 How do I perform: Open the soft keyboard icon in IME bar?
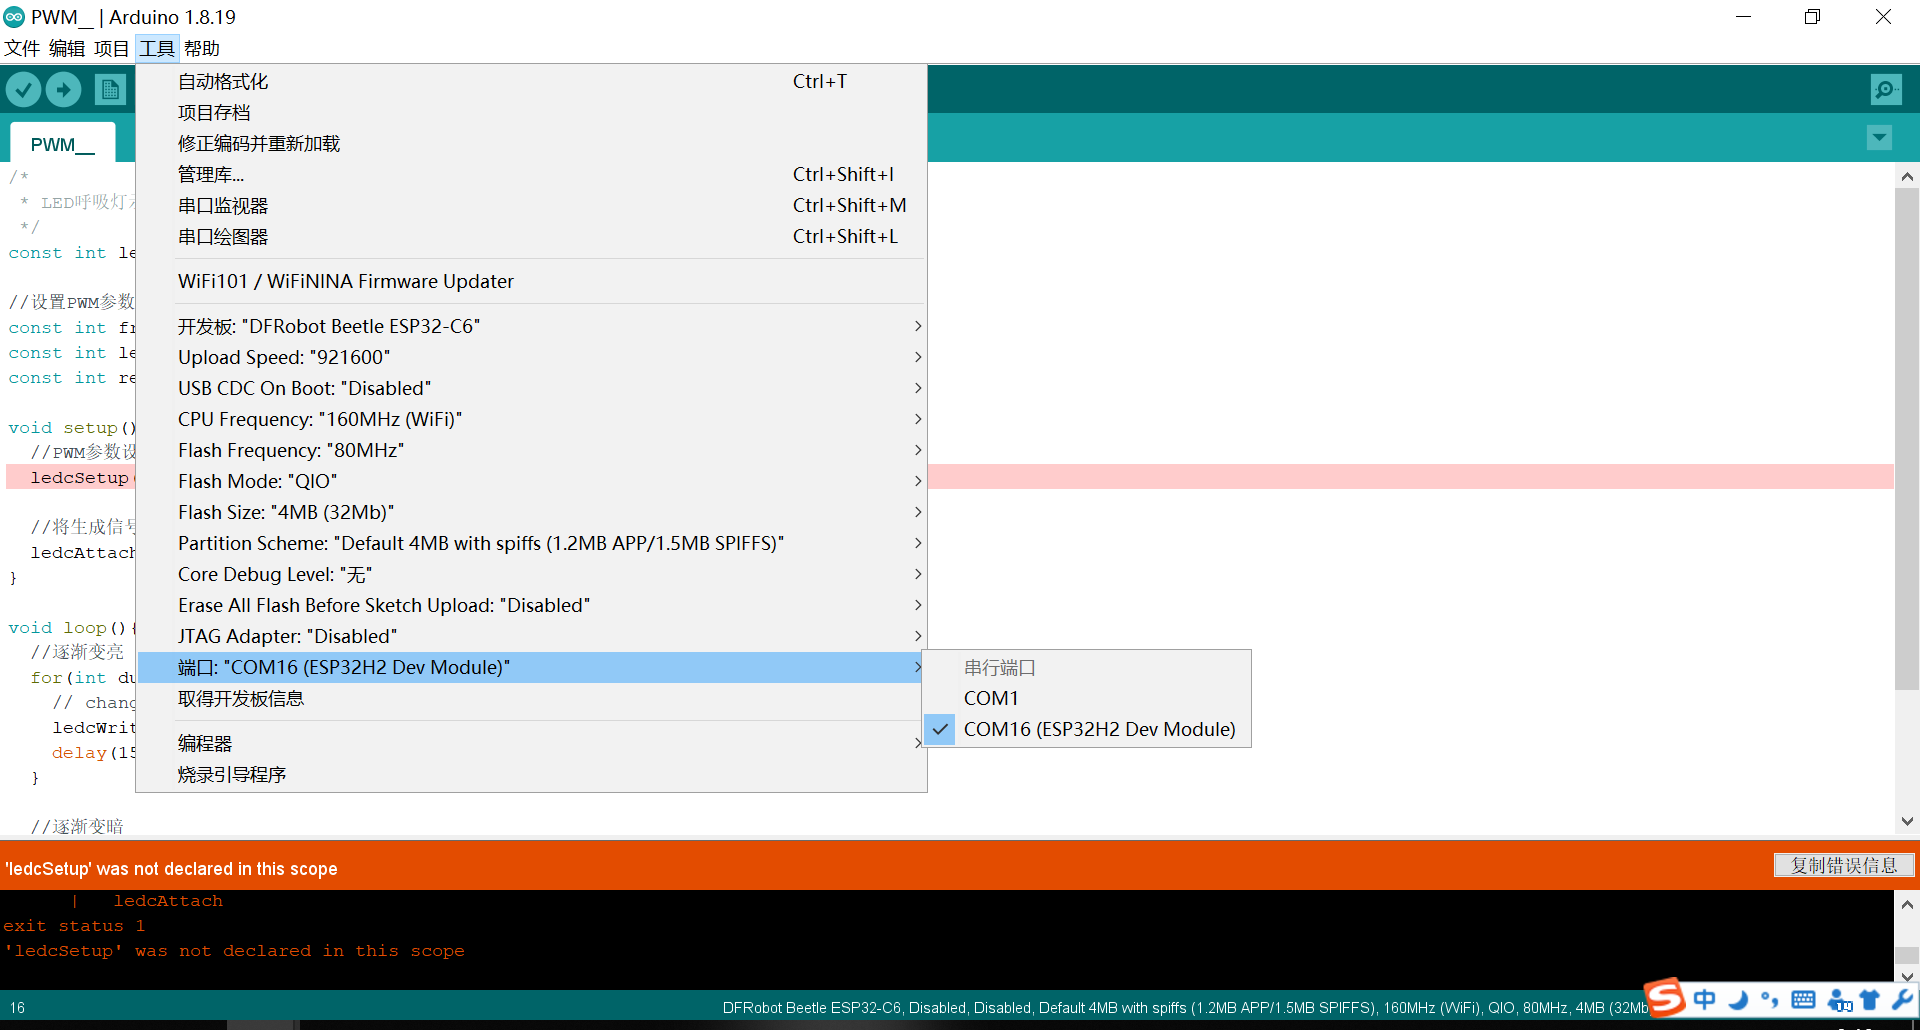[x=1803, y=999]
